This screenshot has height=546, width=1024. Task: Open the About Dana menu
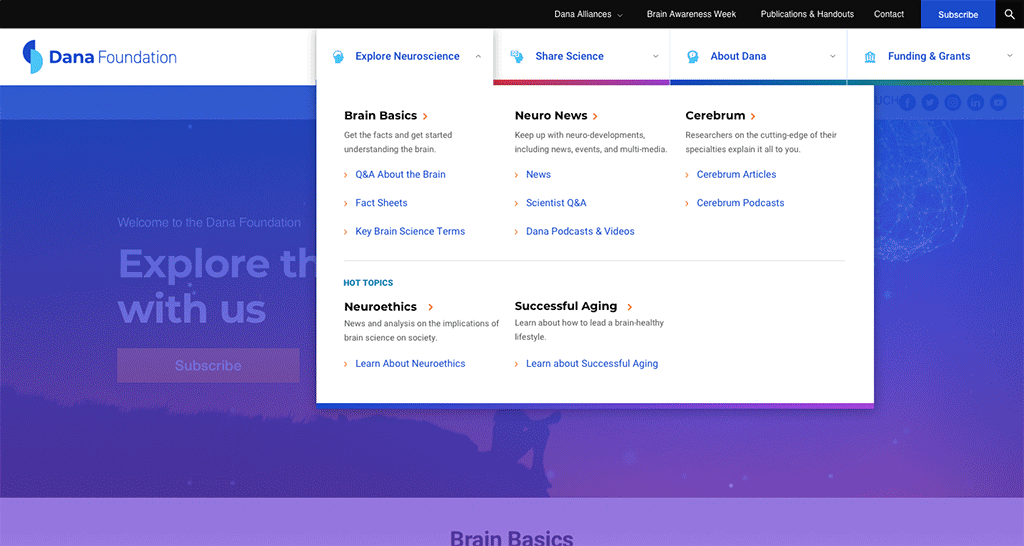point(758,57)
